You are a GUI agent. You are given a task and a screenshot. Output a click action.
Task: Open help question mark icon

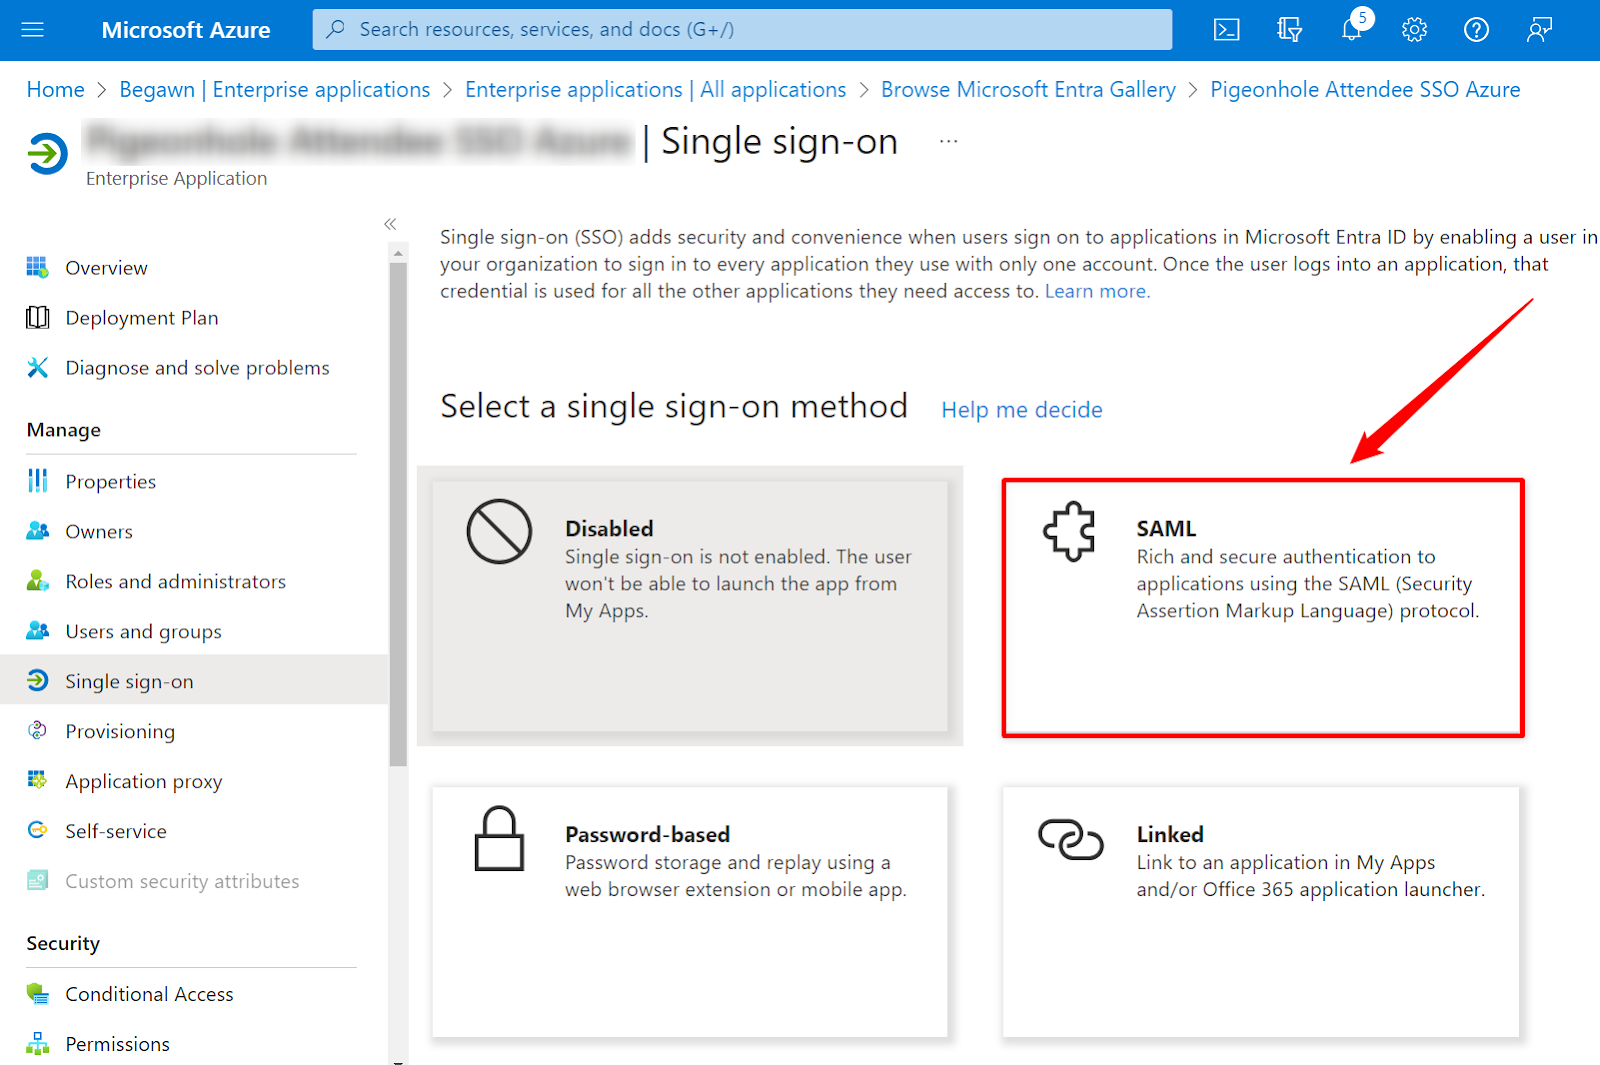1476,30
